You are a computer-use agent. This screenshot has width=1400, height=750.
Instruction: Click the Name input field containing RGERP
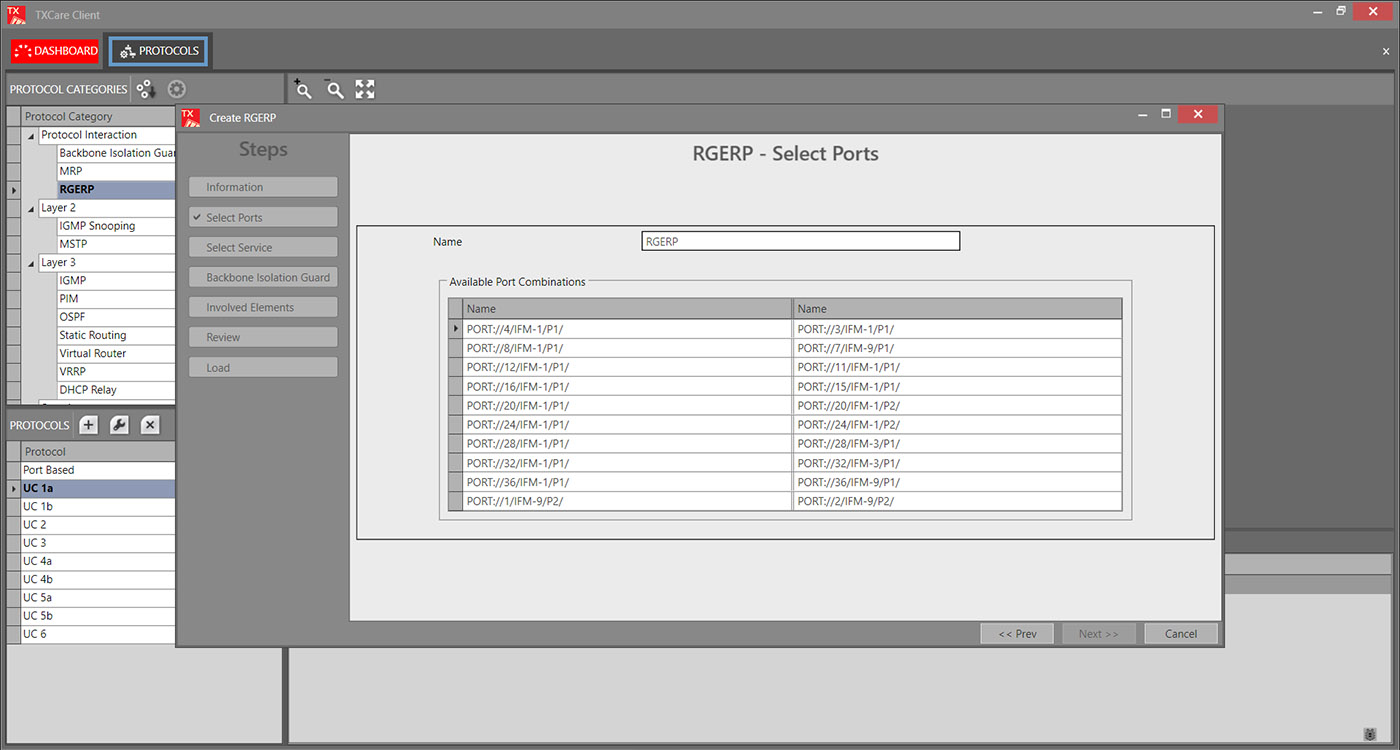800,241
